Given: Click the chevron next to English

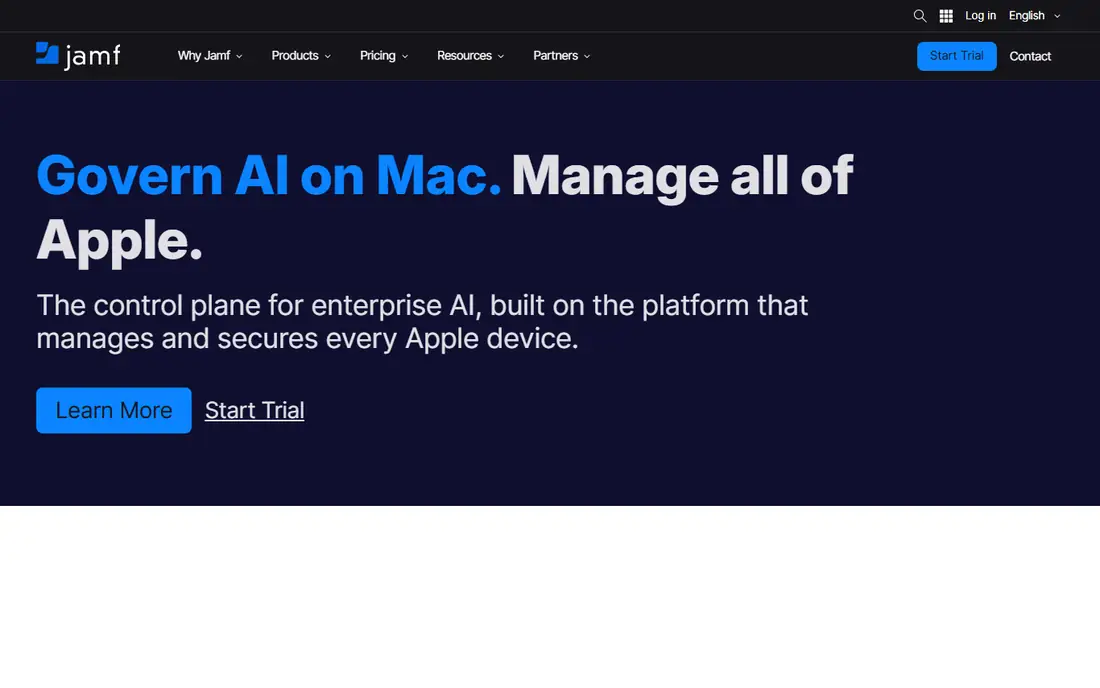Looking at the screenshot, I should (x=1057, y=16).
